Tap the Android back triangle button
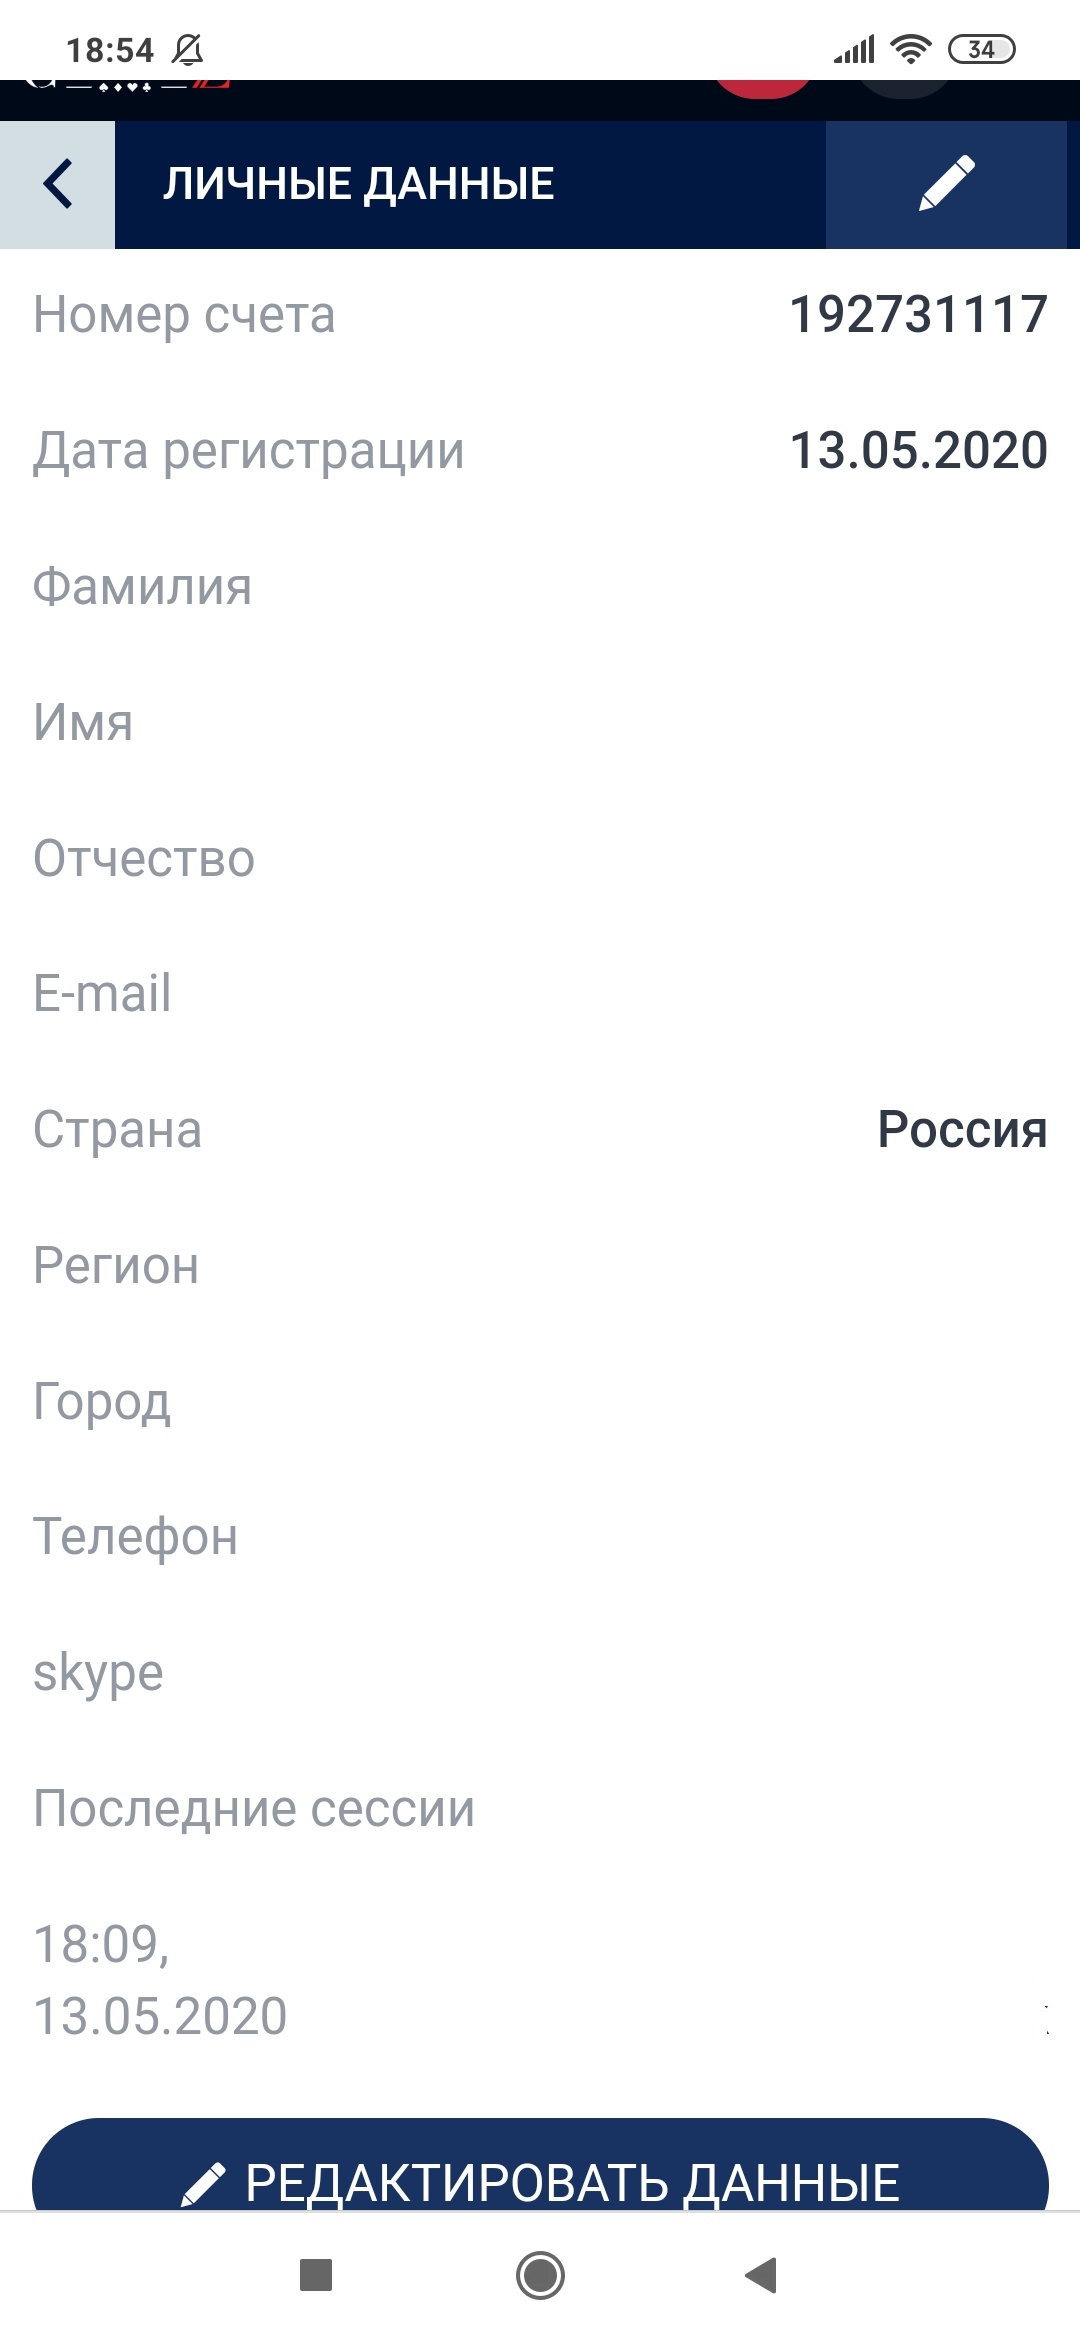This screenshot has height=2340, width=1080. pos(761,2275)
